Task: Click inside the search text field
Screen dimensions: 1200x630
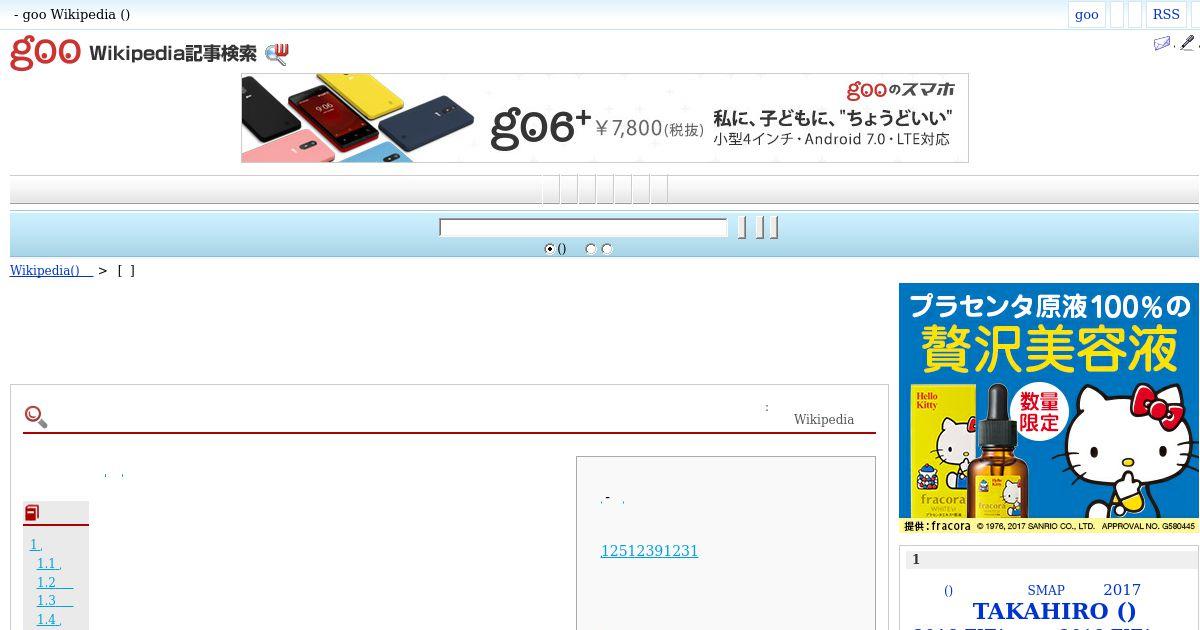Action: pyautogui.click(x=583, y=228)
